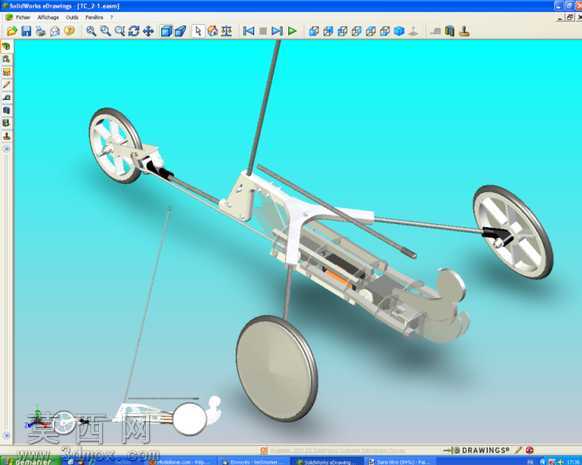Open the démarrer Start button

(x=30, y=461)
